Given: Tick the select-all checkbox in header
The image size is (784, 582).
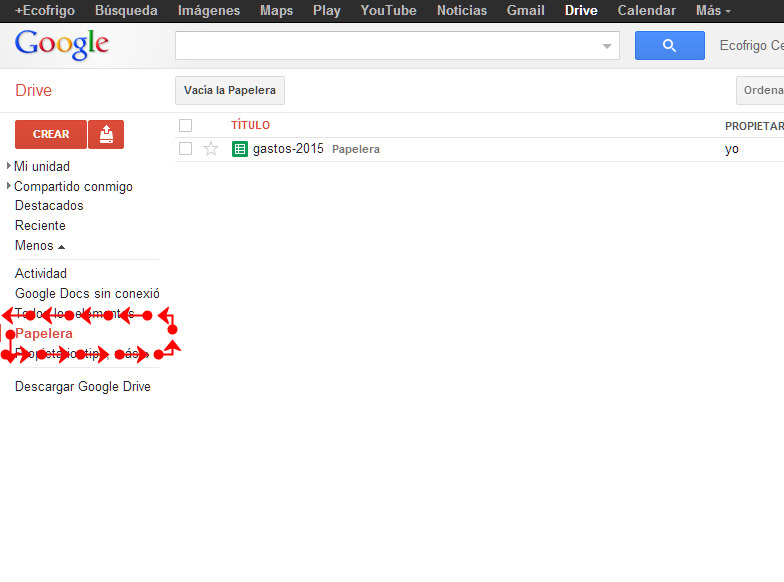Looking at the screenshot, I should pos(186,126).
